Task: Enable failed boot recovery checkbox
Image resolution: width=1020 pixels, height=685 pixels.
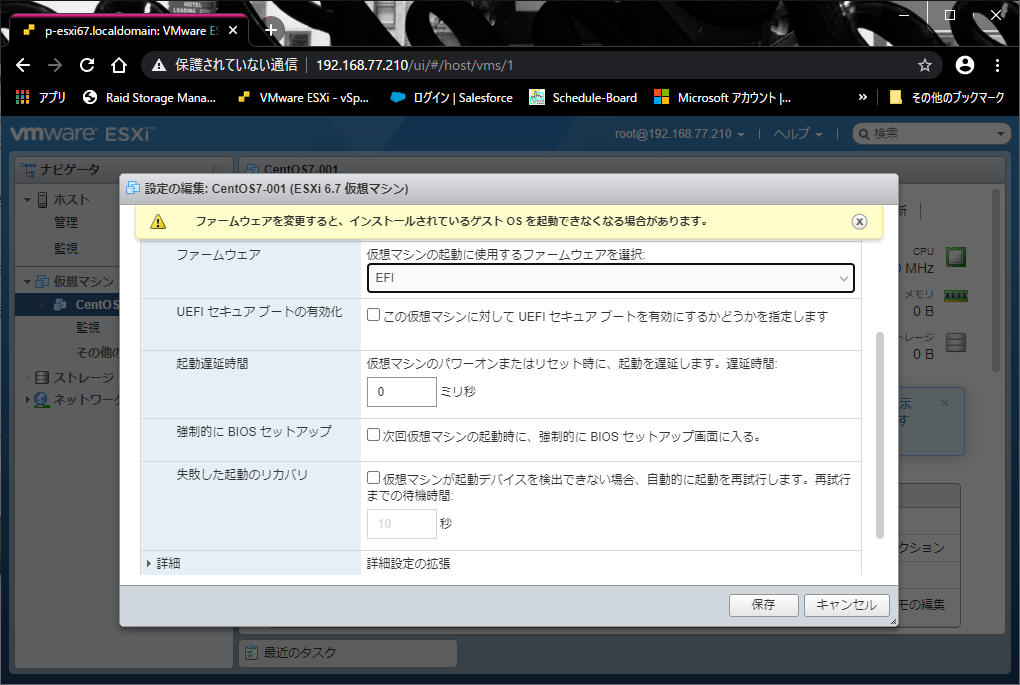Action: (x=373, y=478)
